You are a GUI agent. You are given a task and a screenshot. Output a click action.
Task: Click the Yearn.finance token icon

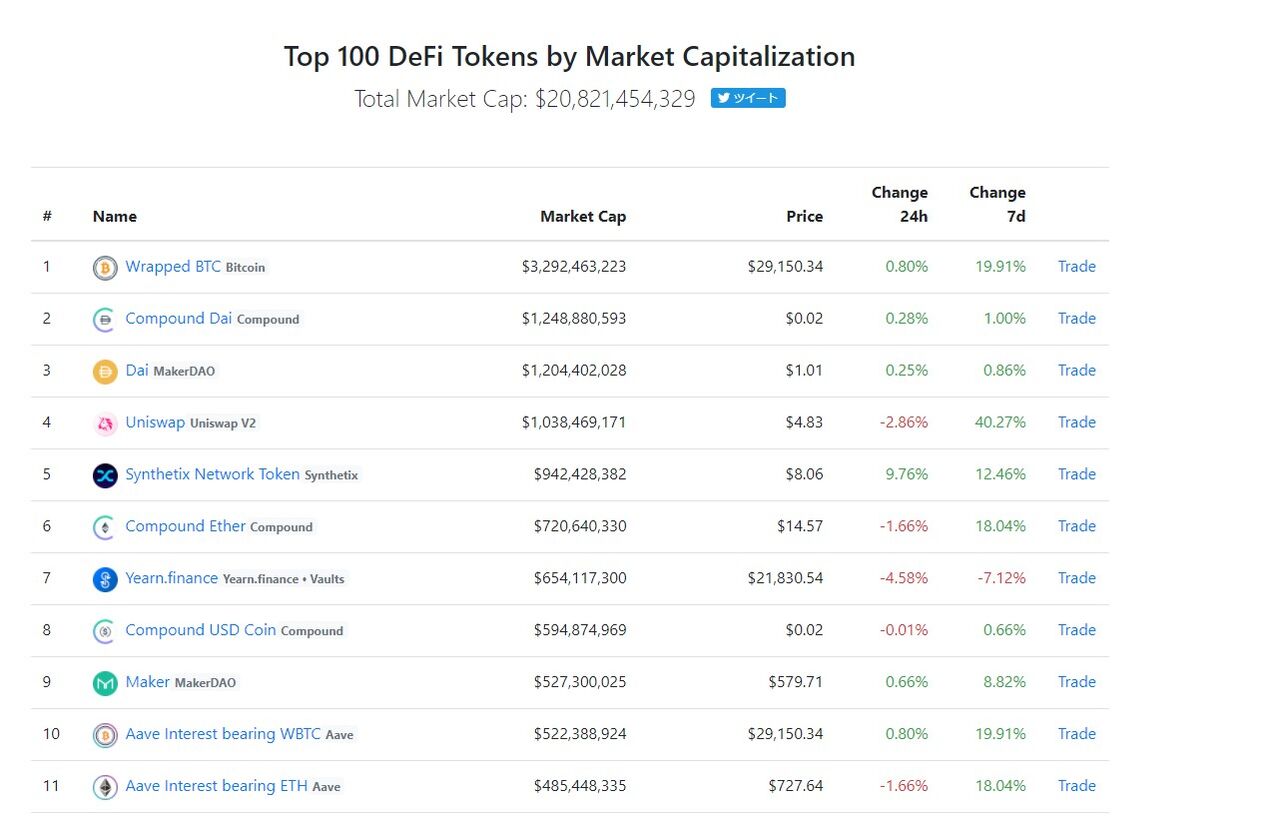(105, 579)
